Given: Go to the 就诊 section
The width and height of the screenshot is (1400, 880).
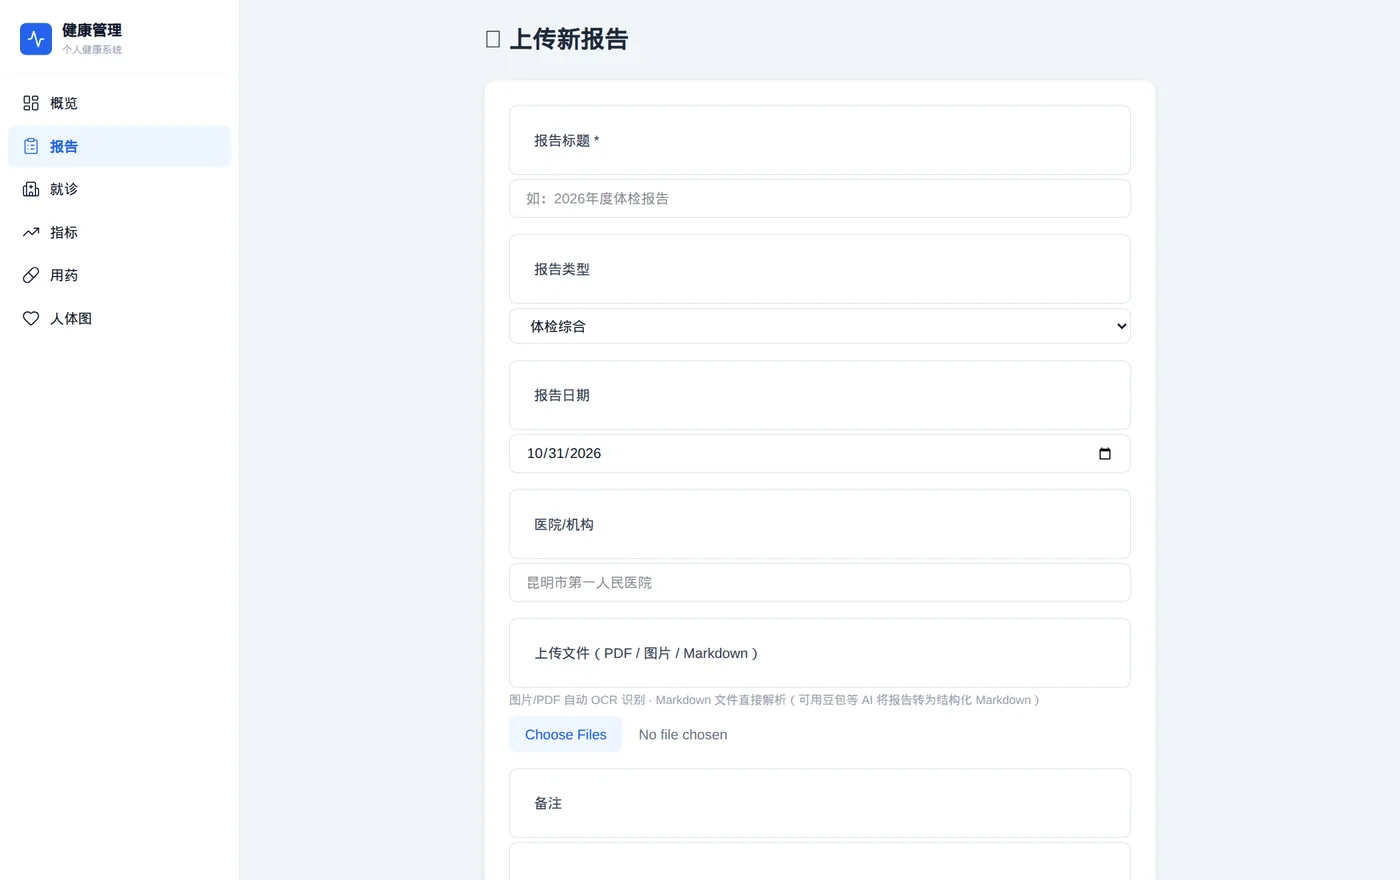Looking at the screenshot, I should [119, 189].
